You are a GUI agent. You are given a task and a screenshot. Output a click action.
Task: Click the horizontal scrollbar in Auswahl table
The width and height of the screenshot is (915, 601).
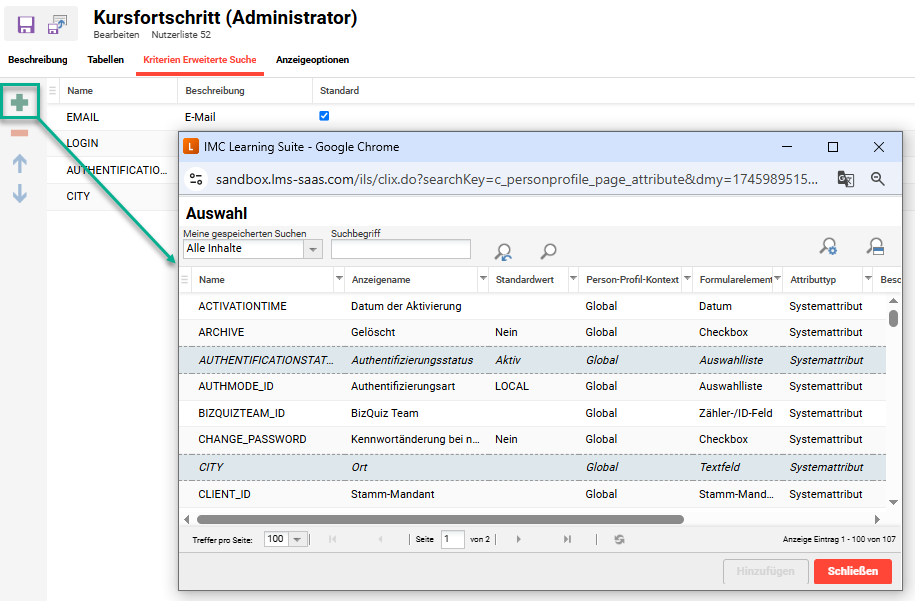(440, 519)
